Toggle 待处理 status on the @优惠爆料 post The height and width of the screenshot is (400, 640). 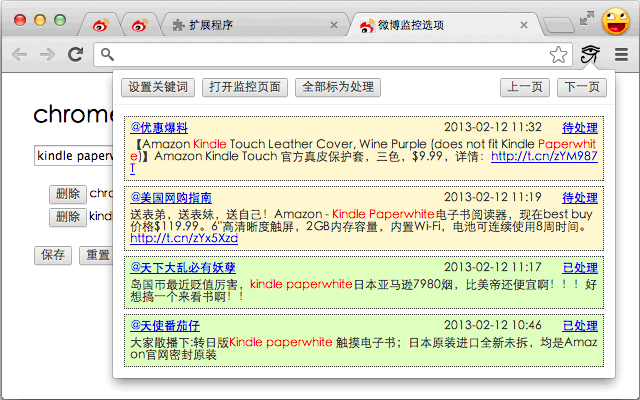point(580,128)
